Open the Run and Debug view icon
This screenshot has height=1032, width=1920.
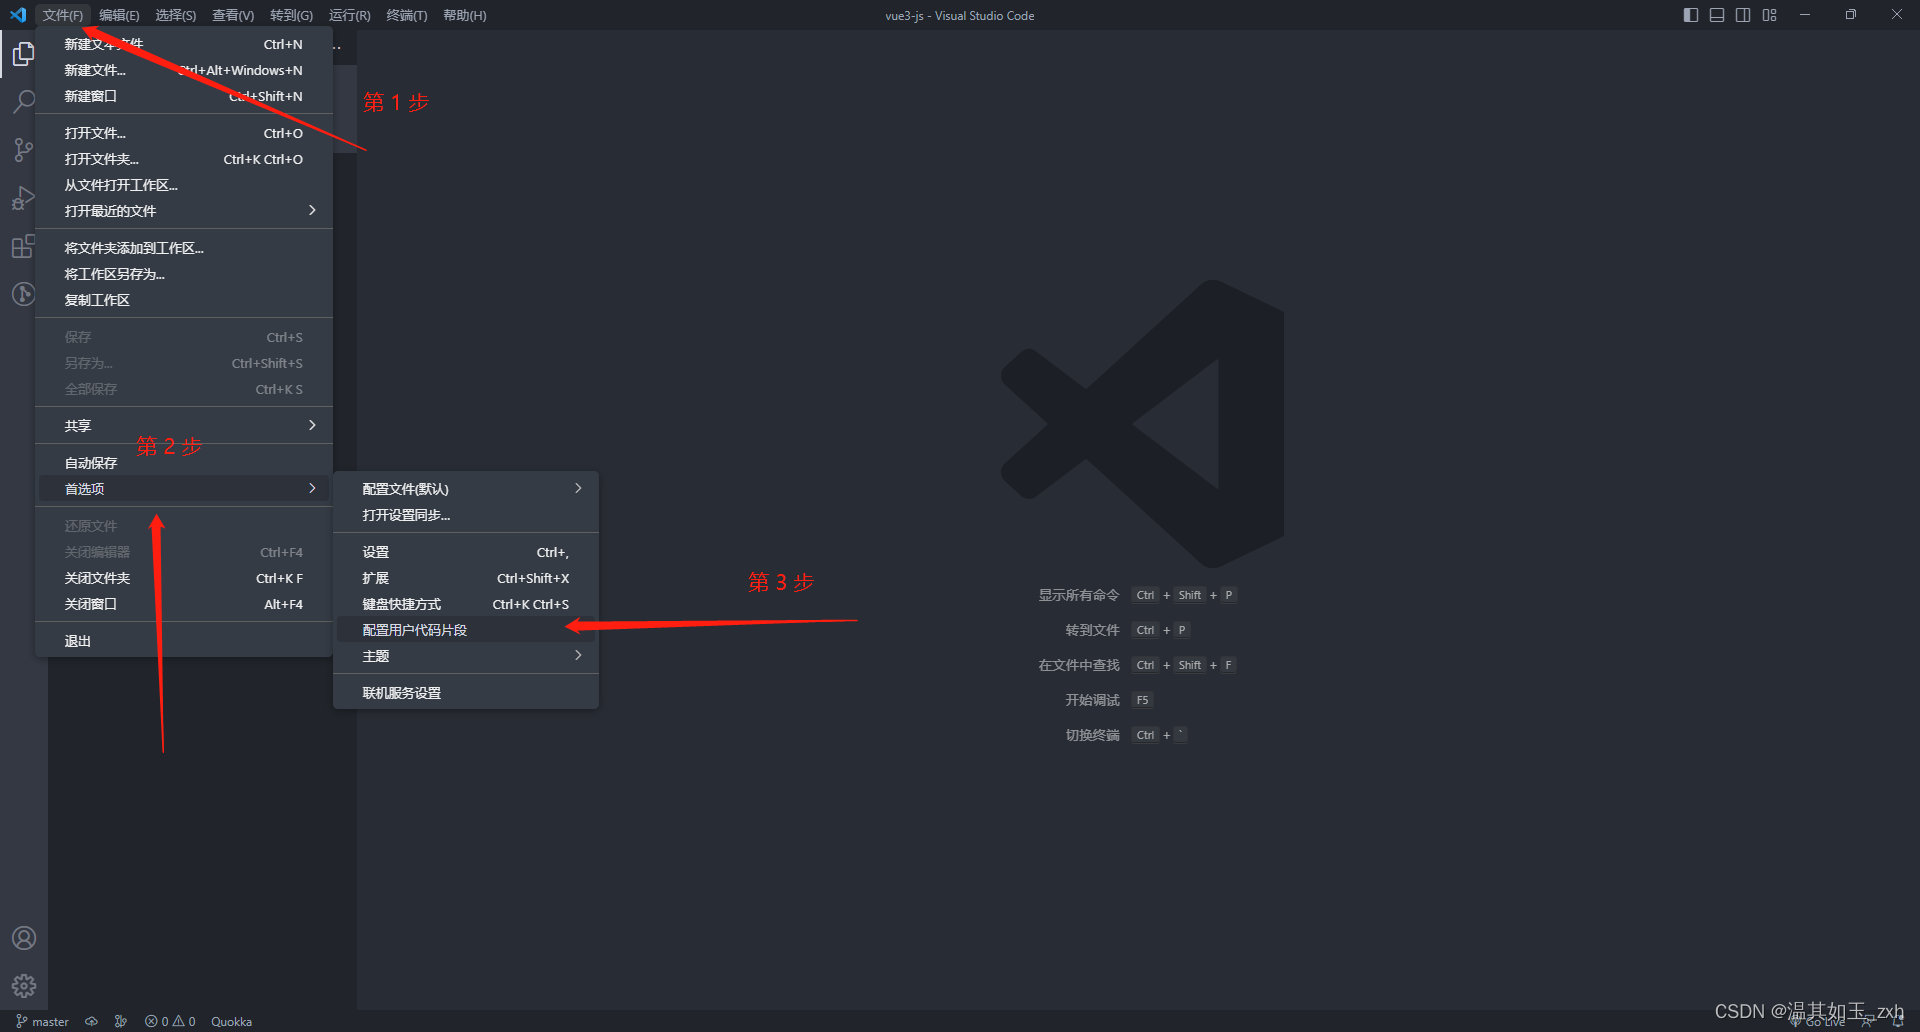click(x=24, y=198)
